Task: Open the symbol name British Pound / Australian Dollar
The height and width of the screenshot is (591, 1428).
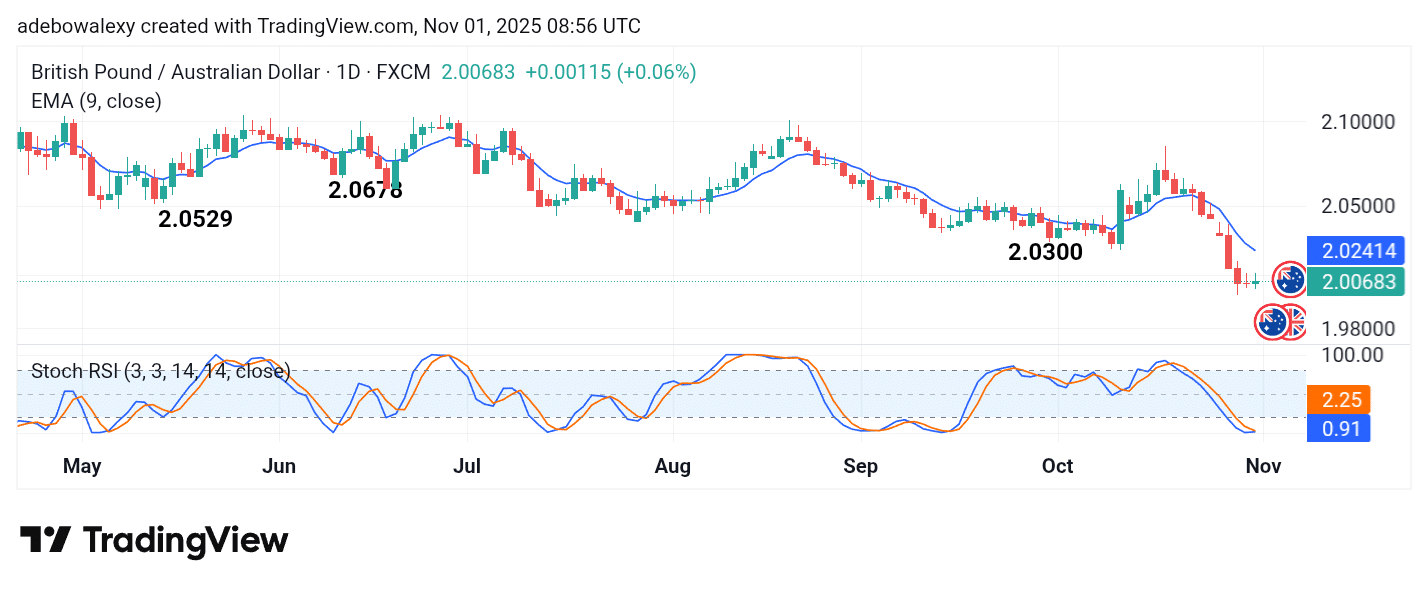Action: [x=180, y=72]
